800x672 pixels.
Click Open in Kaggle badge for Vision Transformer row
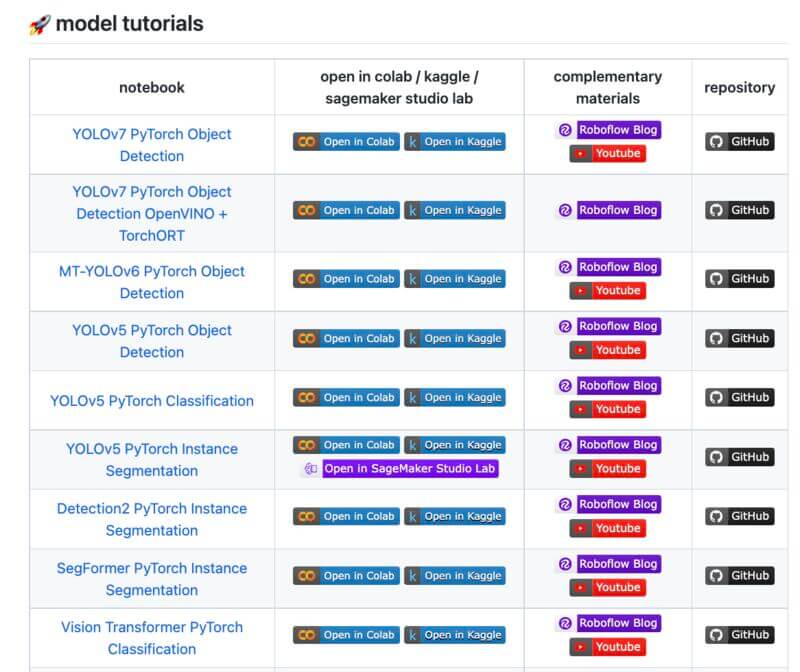(x=455, y=635)
